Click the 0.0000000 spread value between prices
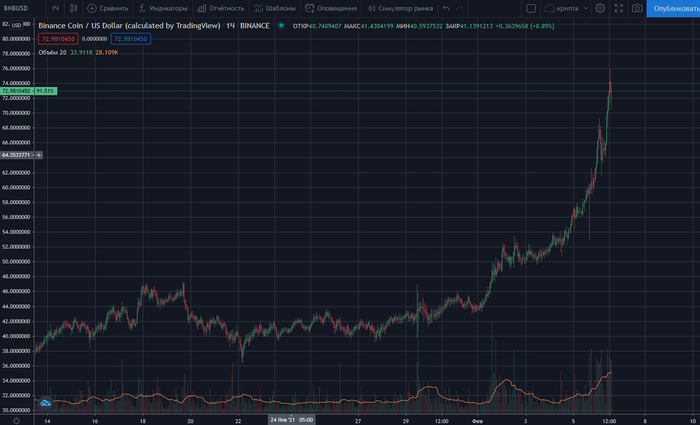700x425 pixels. 94,39
